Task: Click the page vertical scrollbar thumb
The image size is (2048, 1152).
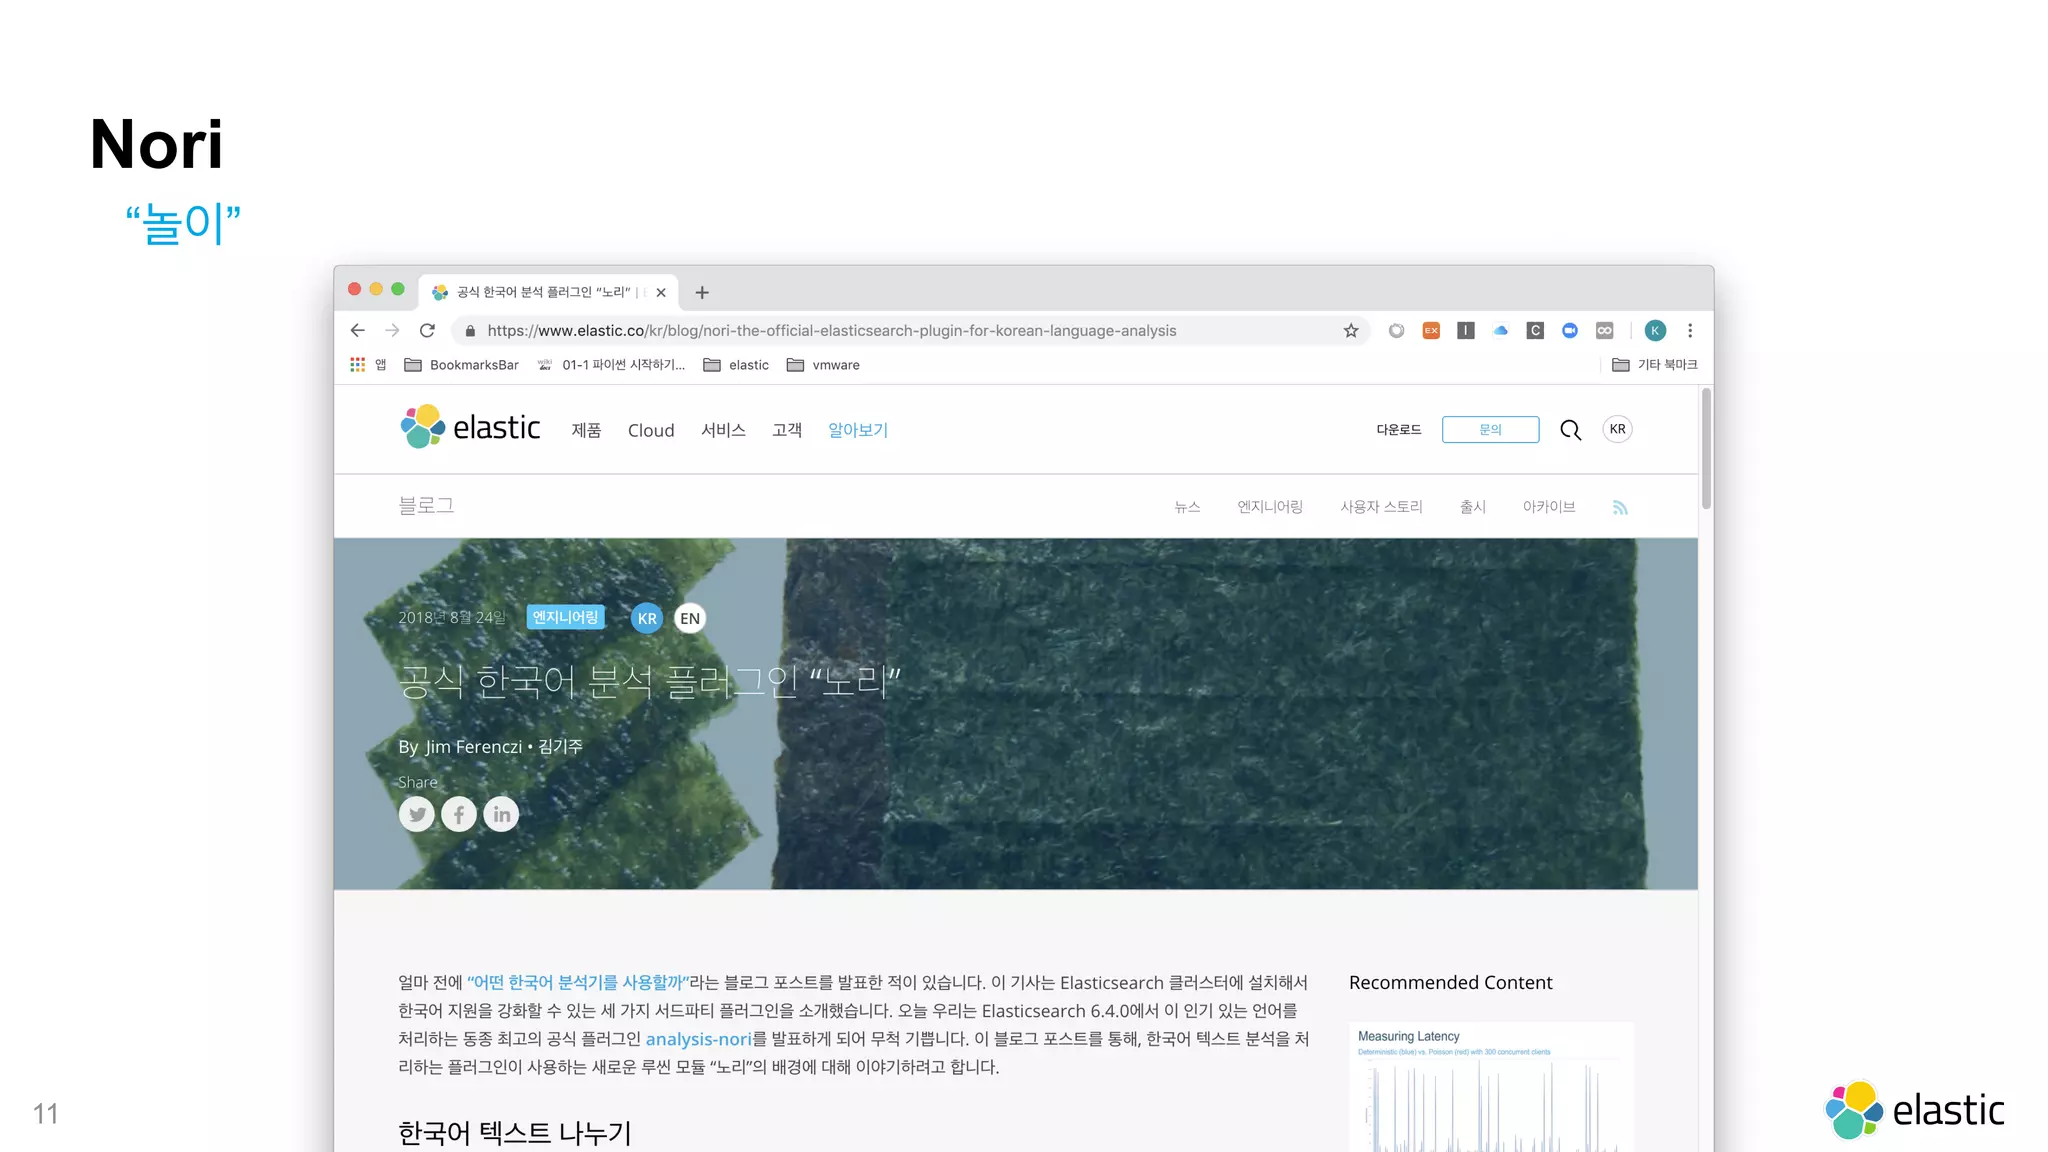Action: pos(1706,449)
